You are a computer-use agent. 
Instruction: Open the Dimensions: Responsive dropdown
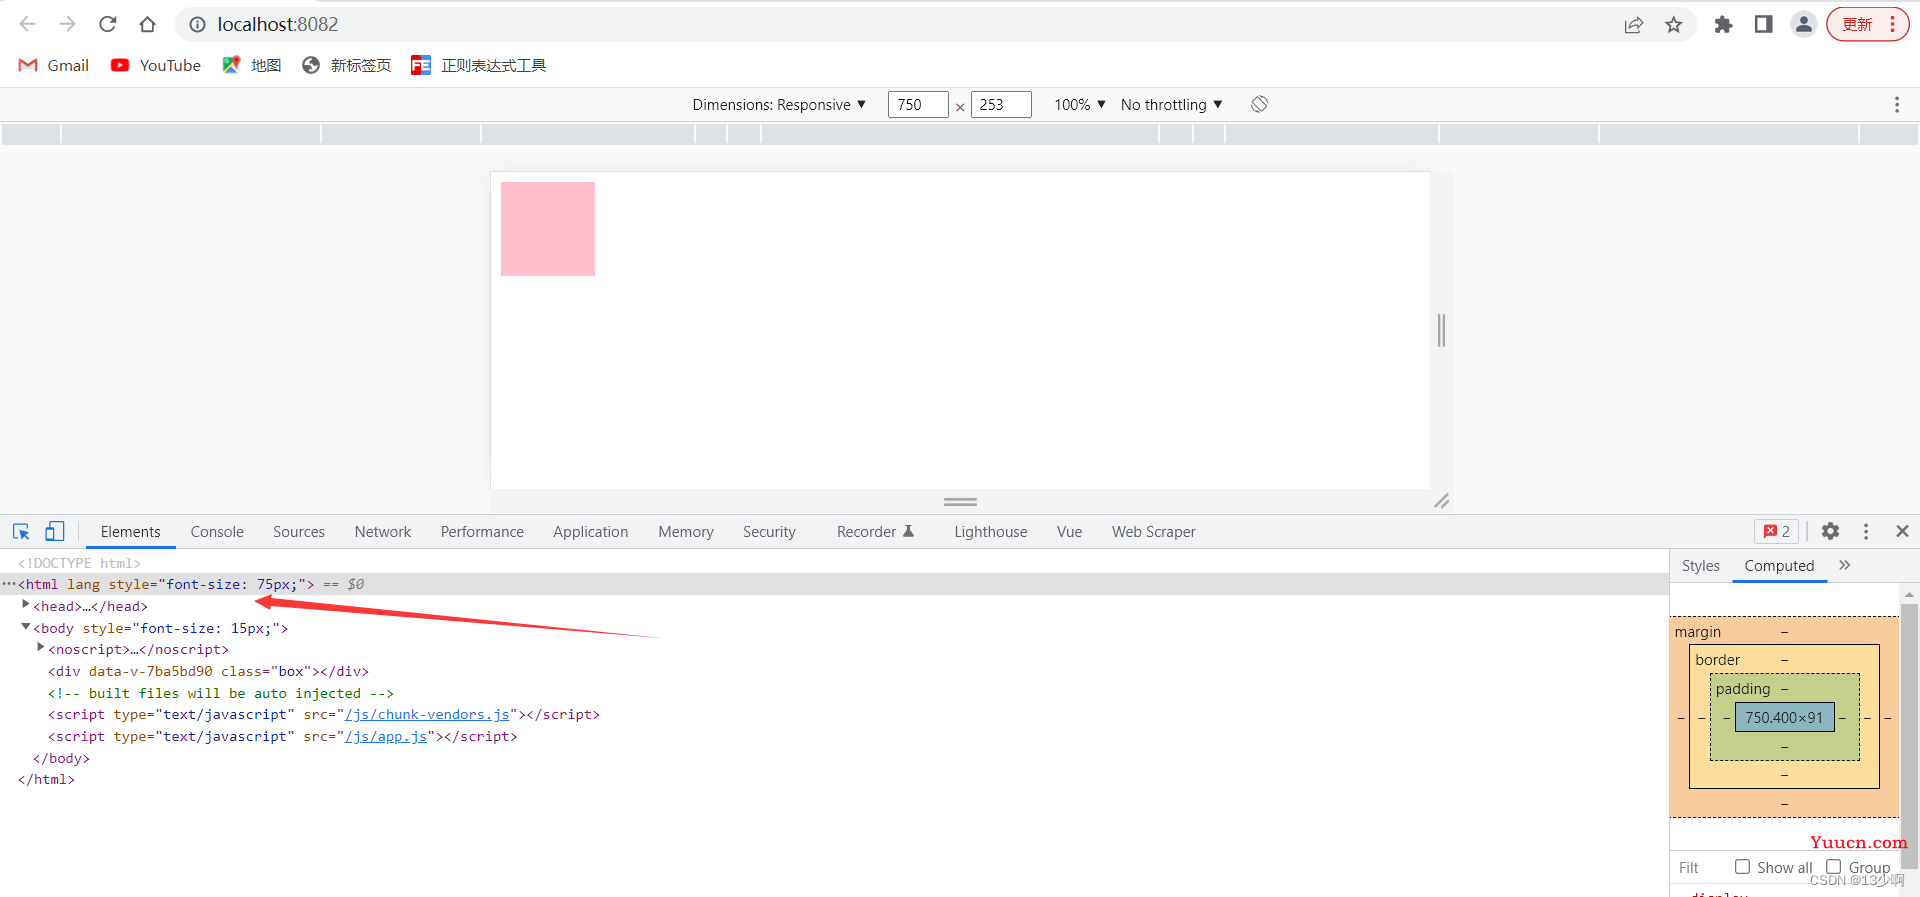pos(779,104)
